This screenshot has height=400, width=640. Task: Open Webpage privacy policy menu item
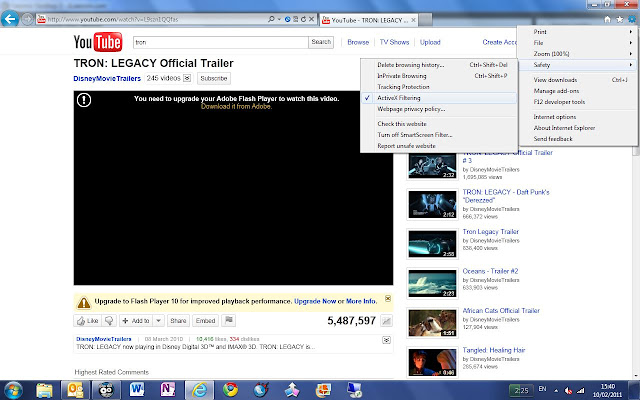click(439, 109)
